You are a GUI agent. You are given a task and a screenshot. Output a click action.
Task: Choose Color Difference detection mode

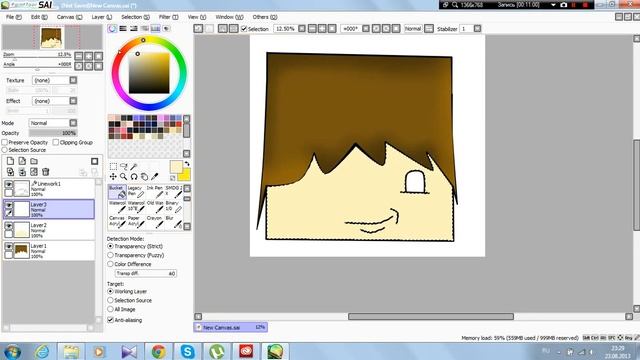coord(110,264)
